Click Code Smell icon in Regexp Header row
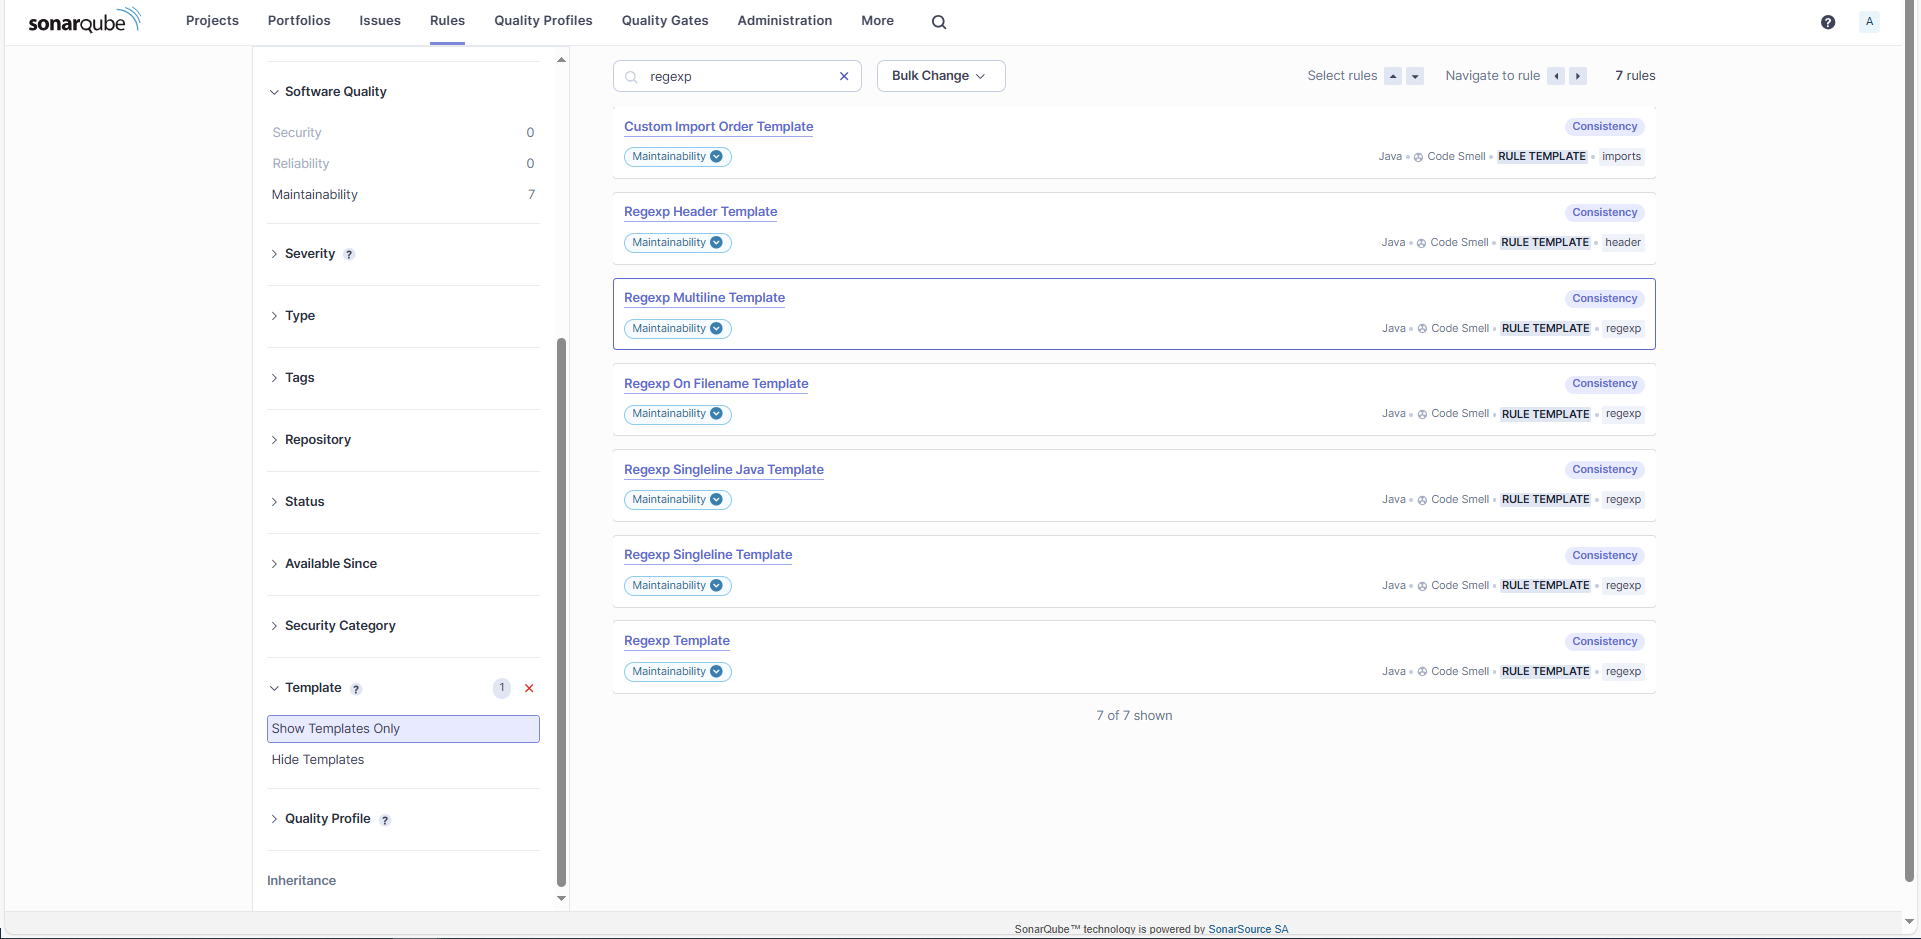Image resolution: width=1921 pixels, height=939 pixels. 1421,243
